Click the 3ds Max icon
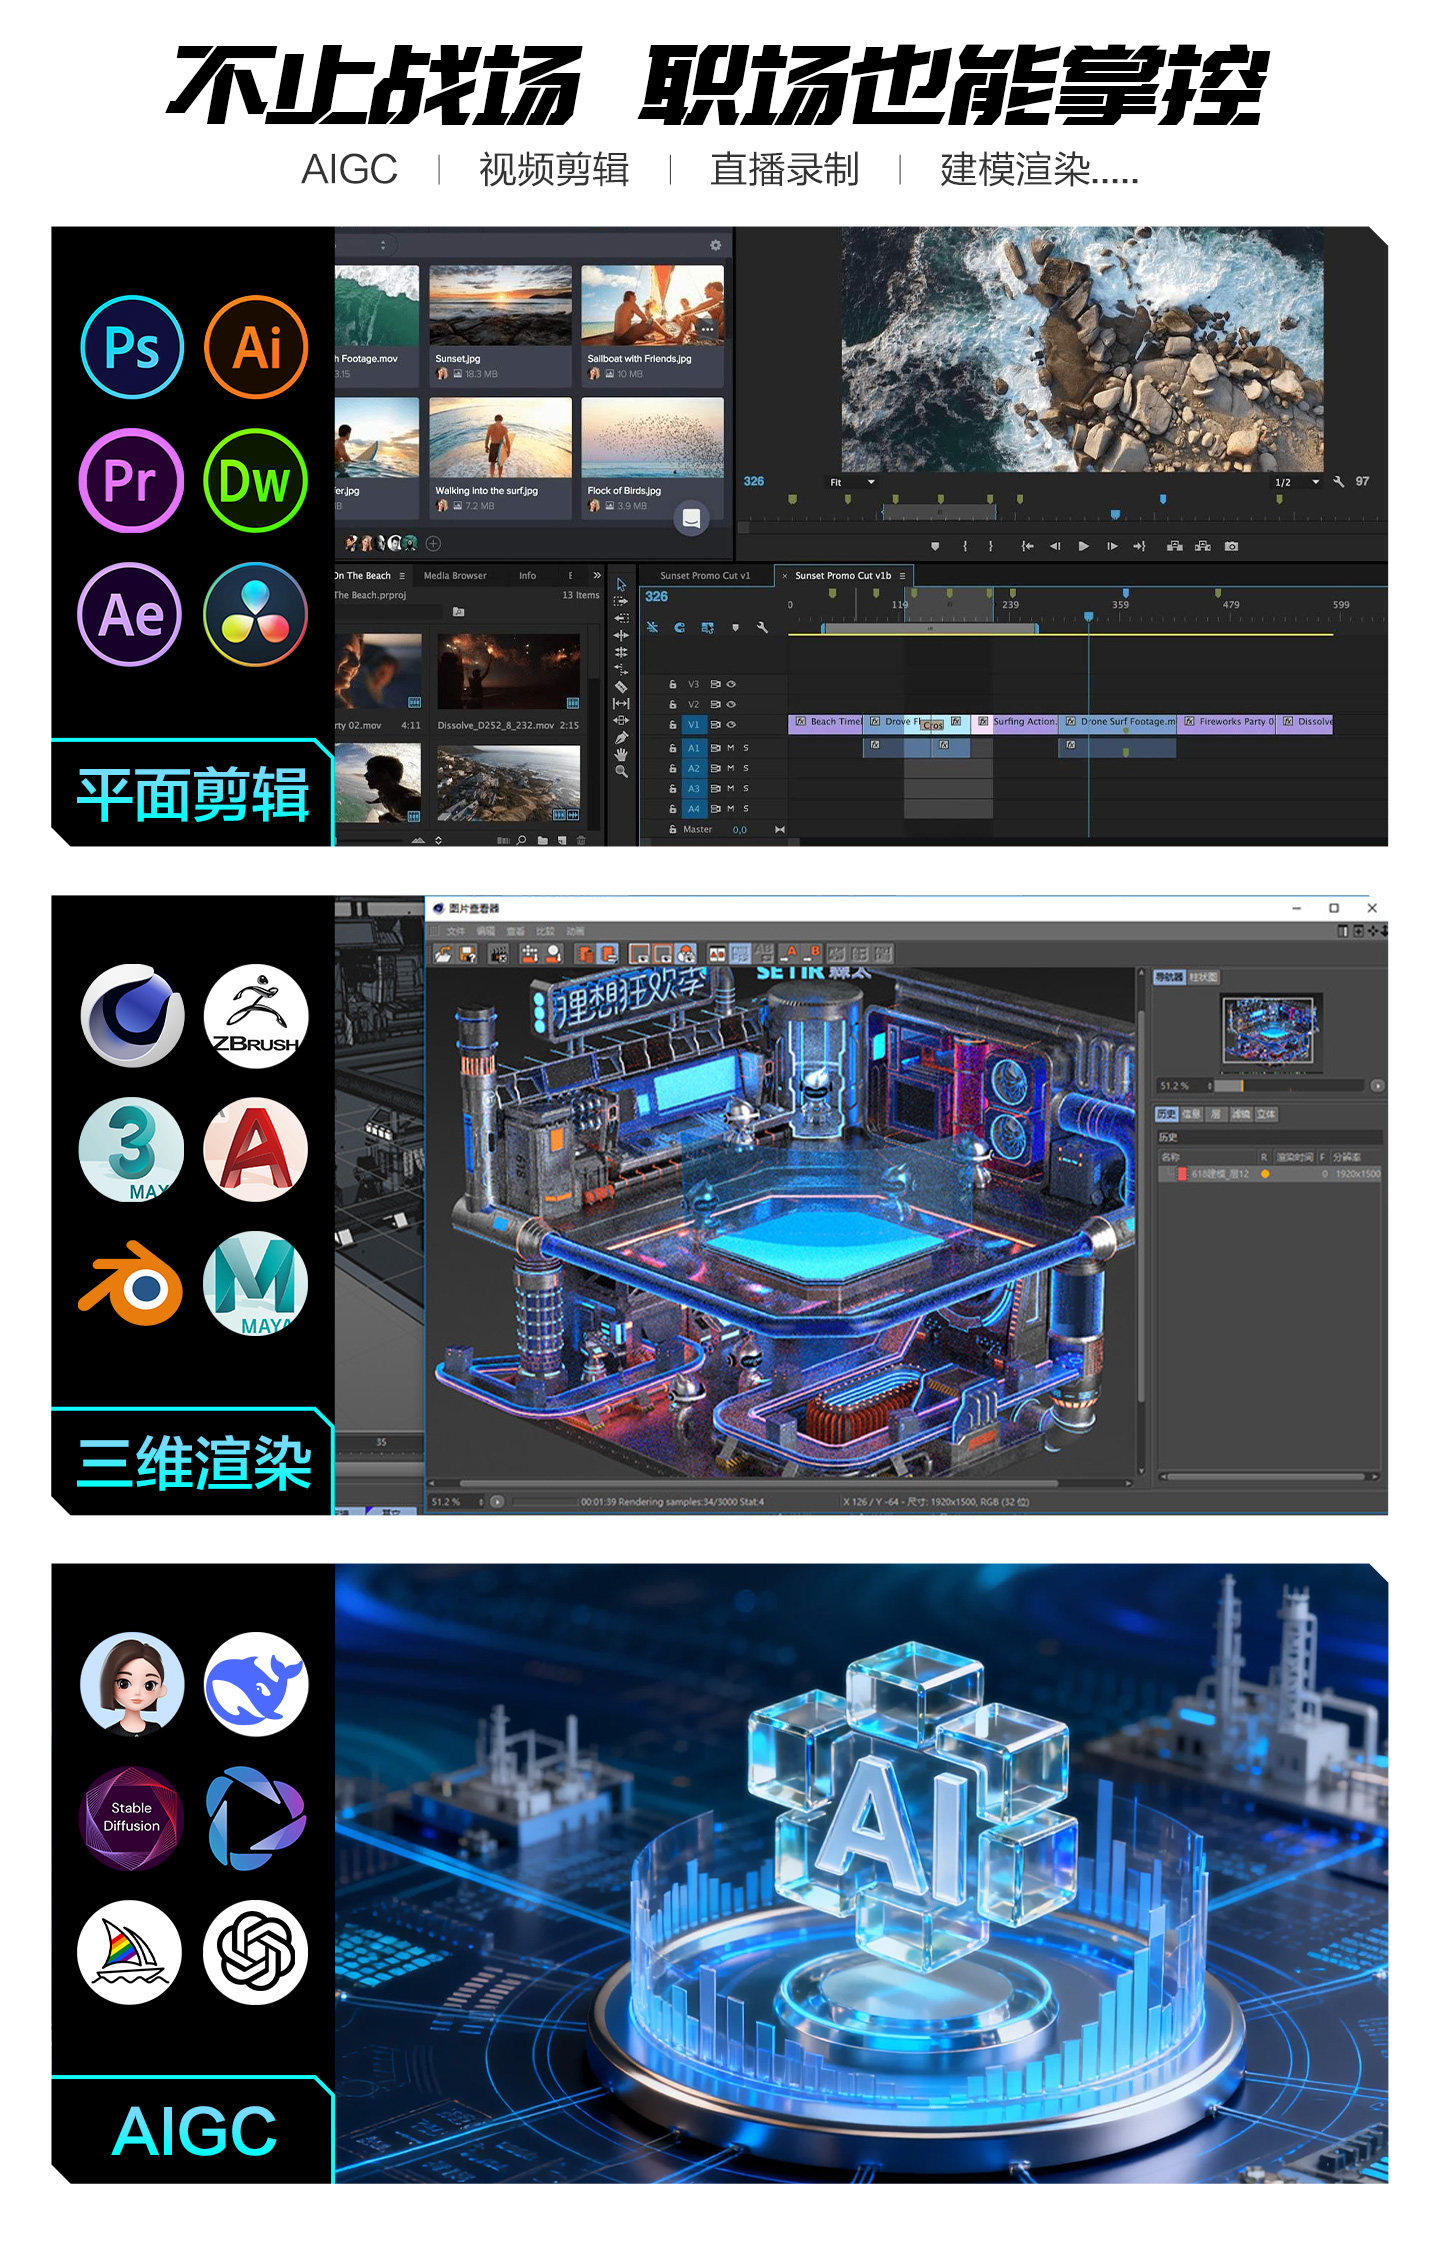1440x2266 pixels. (131, 1149)
